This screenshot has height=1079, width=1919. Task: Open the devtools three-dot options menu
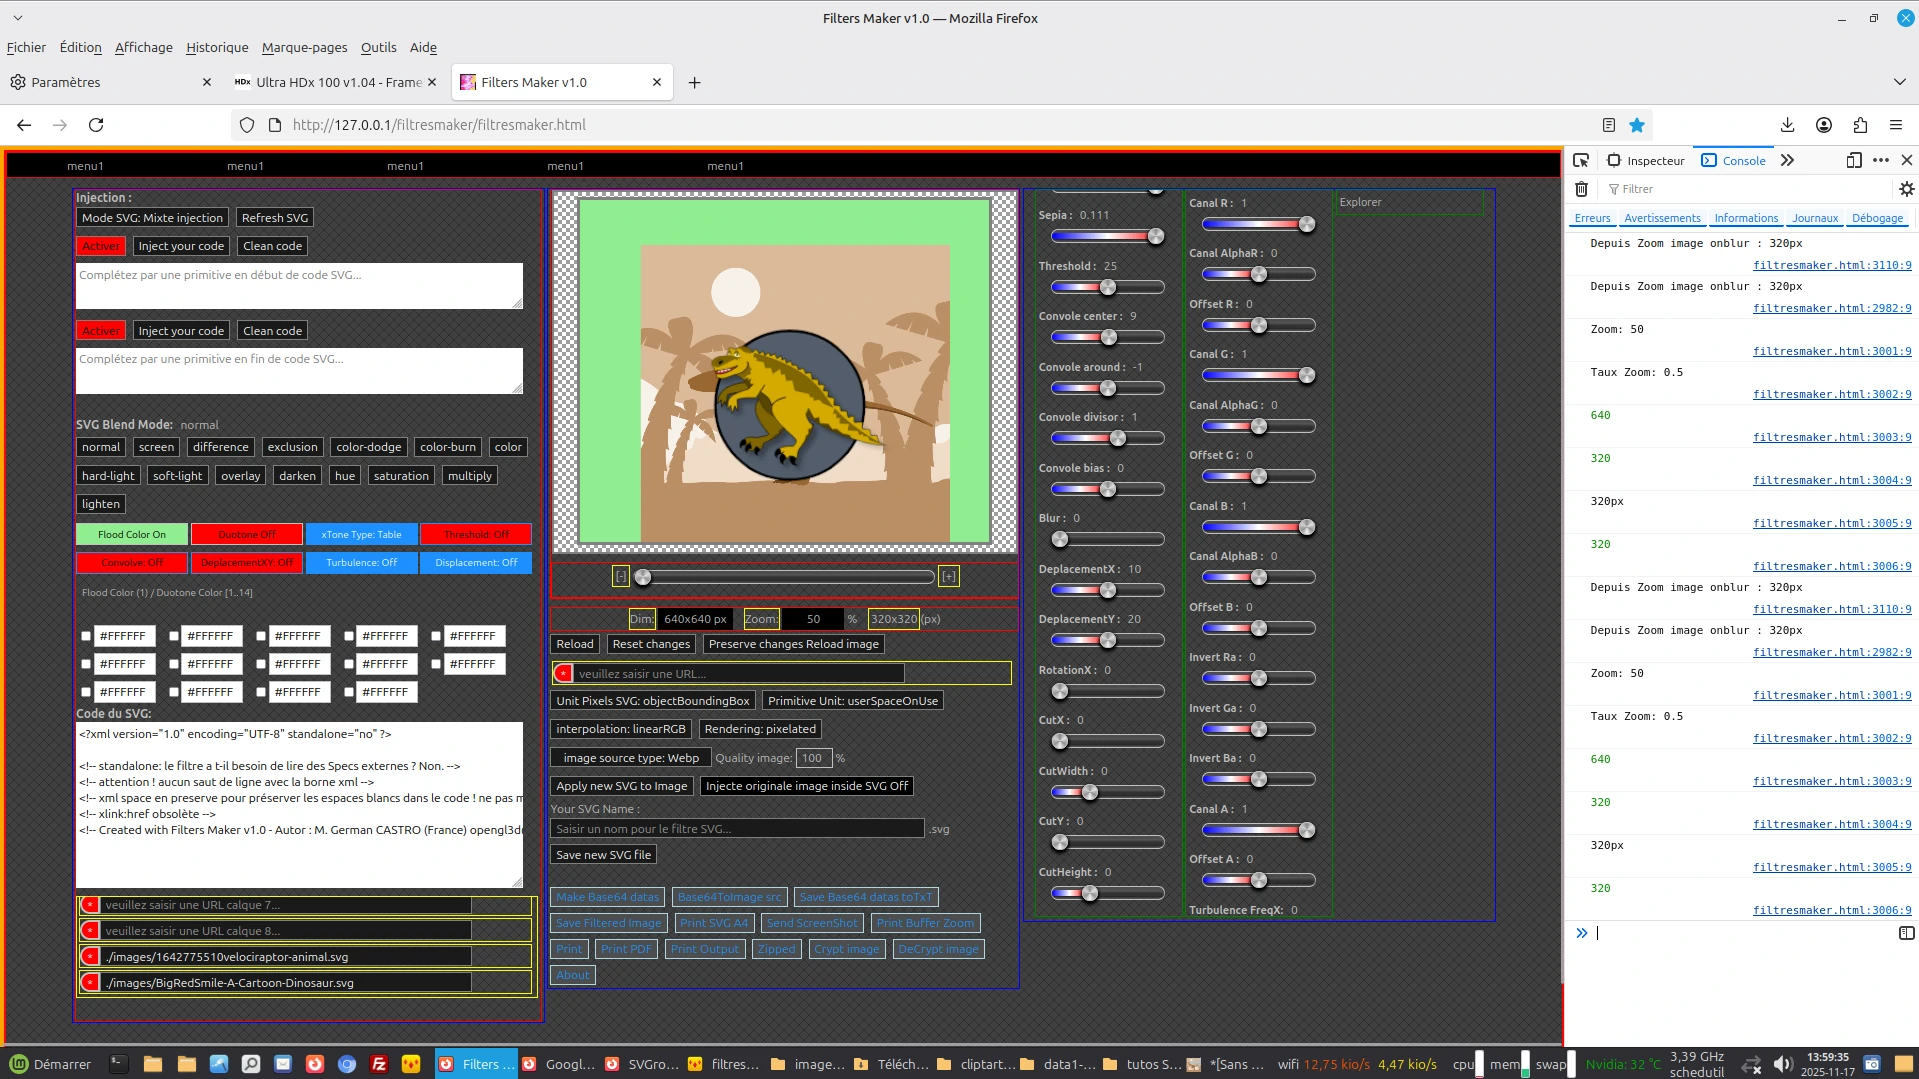pyautogui.click(x=1881, y=160)
